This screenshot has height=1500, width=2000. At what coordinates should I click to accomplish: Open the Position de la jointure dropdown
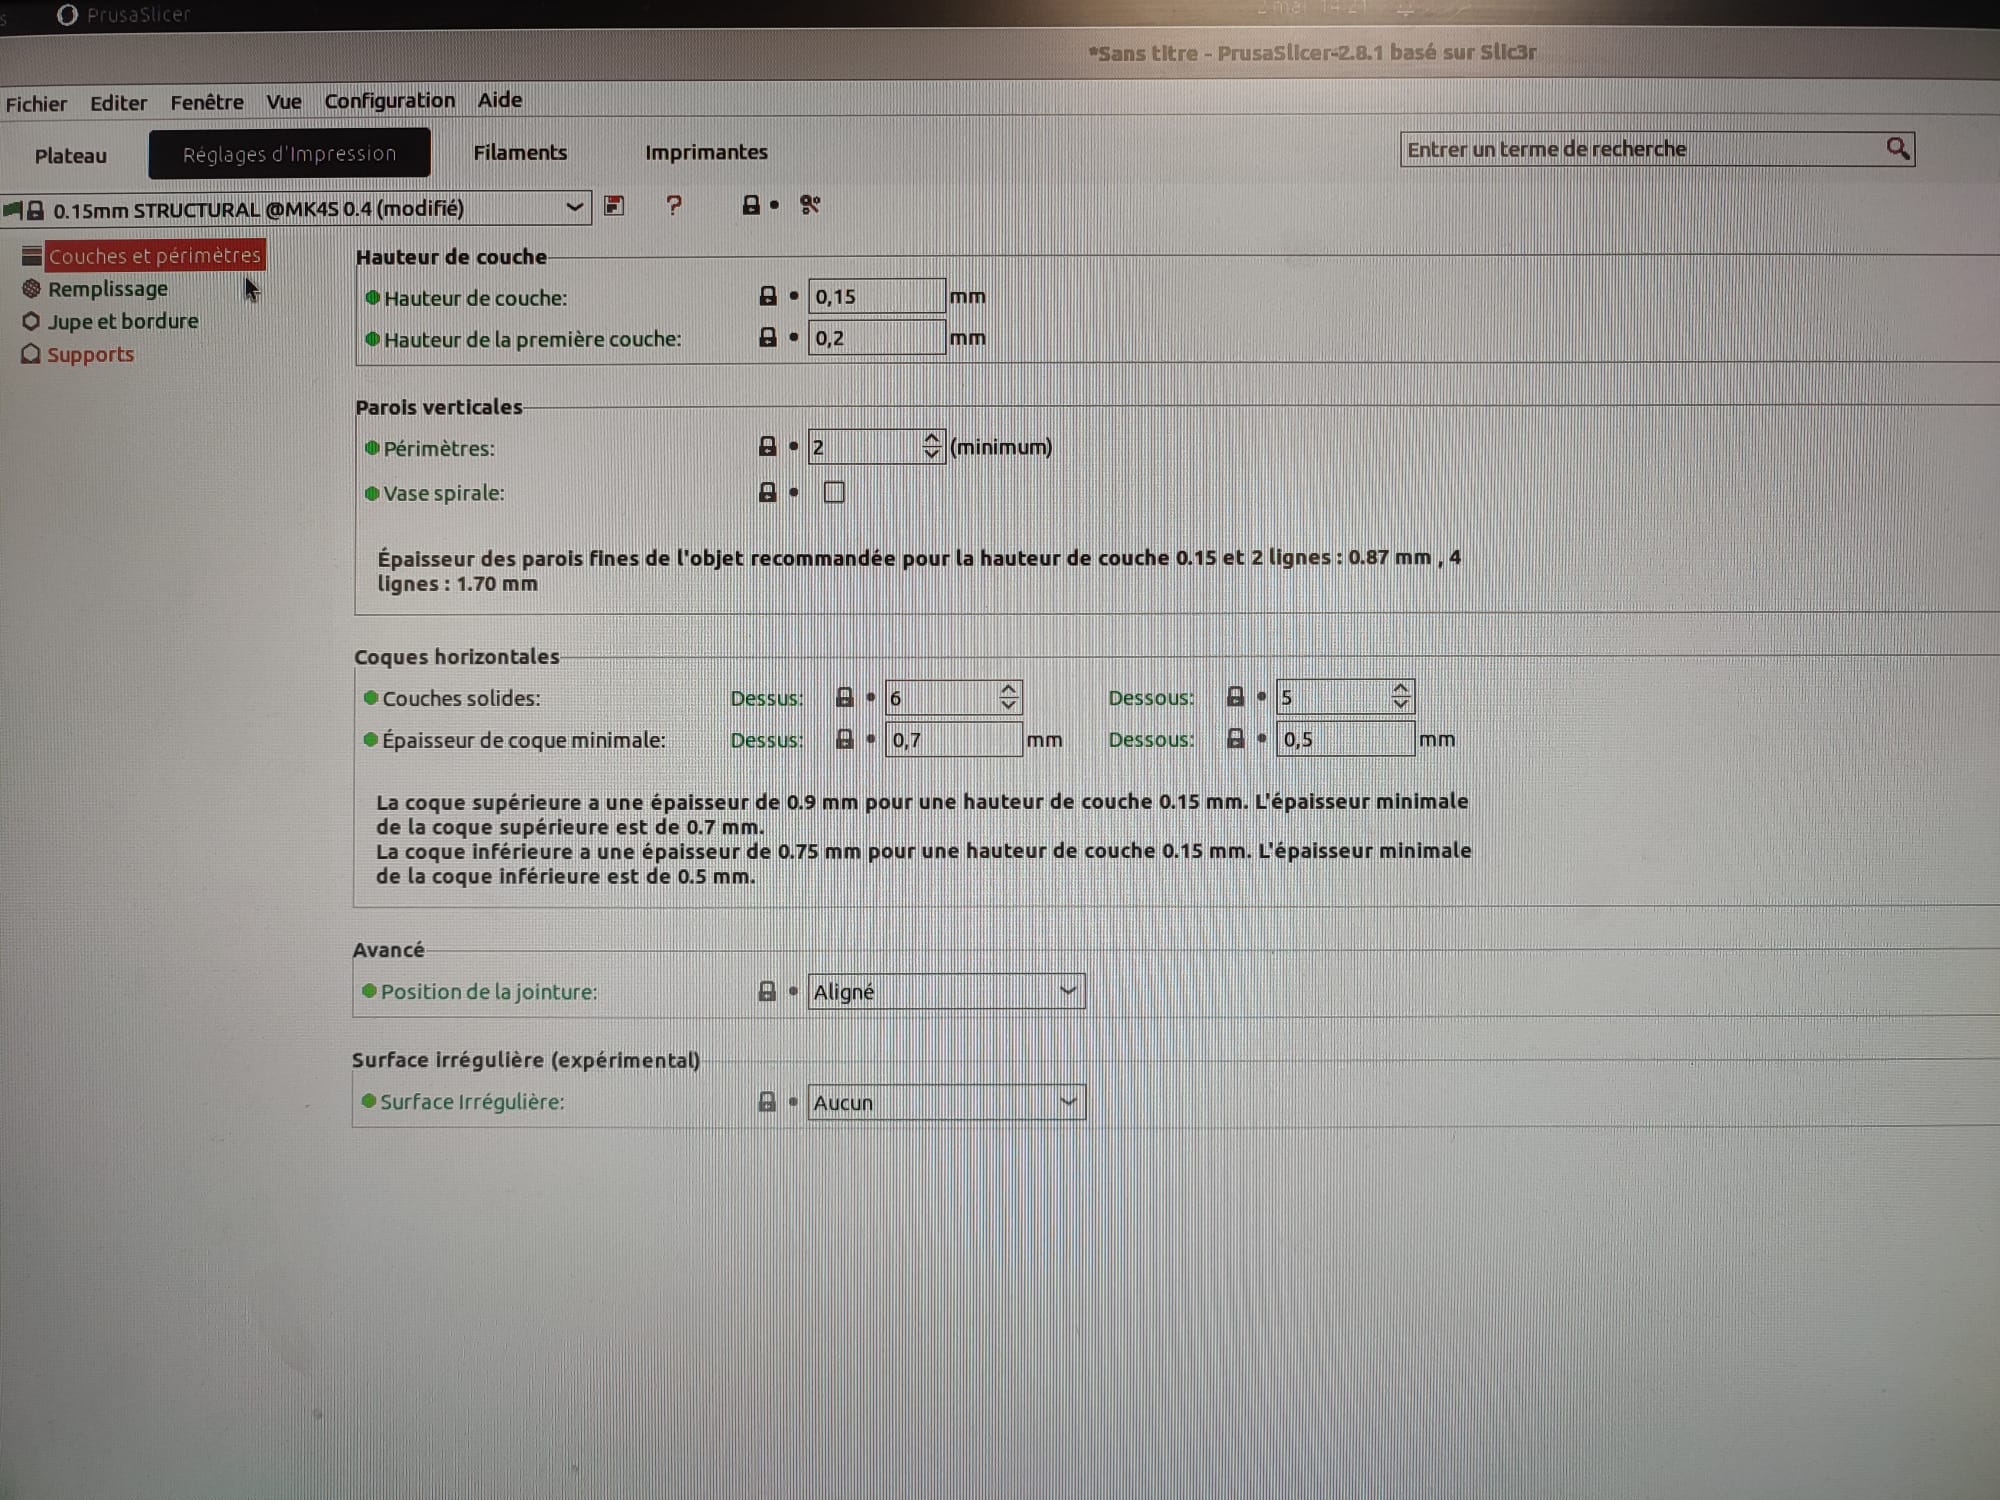pos(946,991)
